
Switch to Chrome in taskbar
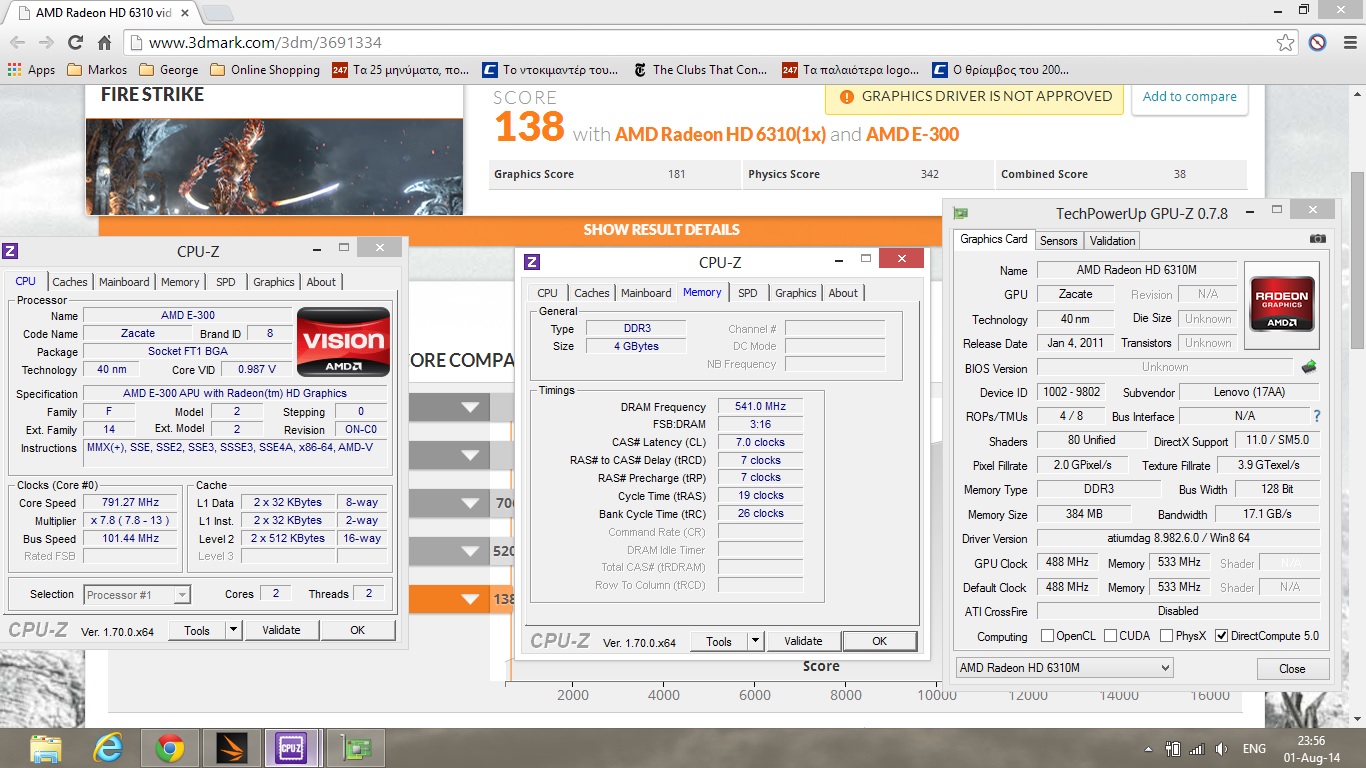(169, 748)
